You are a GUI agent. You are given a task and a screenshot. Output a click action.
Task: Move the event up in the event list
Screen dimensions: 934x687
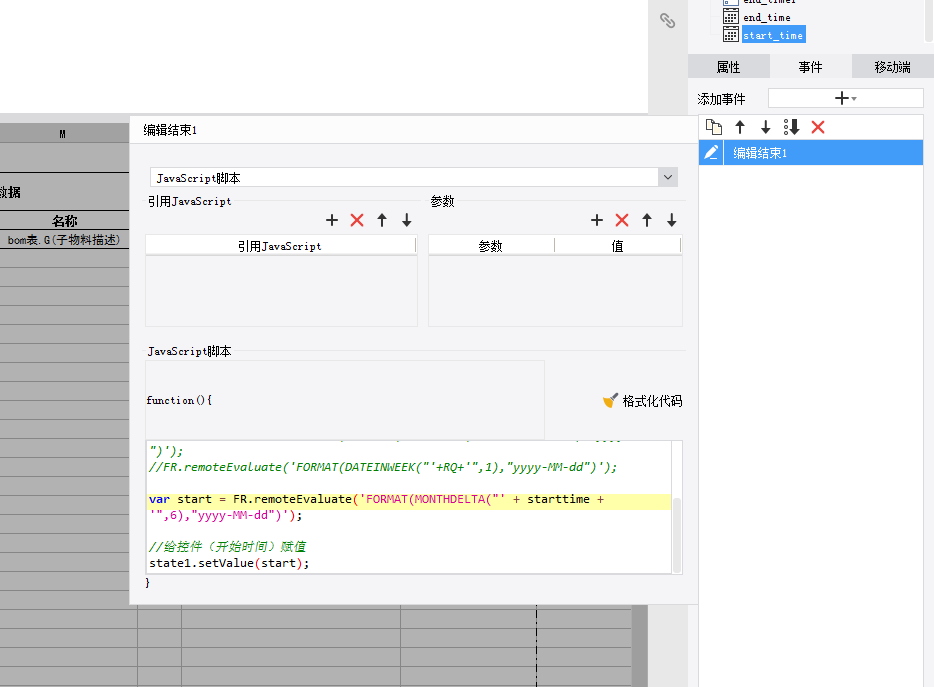pos(740,127)
